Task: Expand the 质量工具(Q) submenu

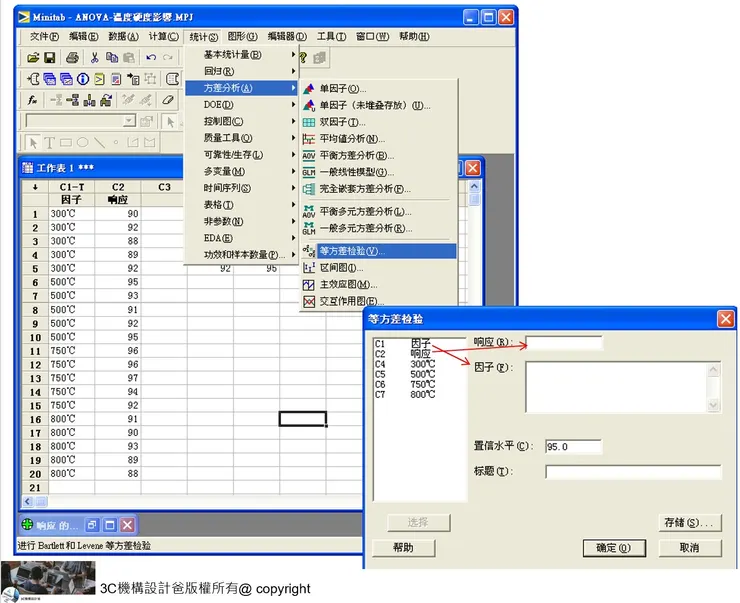Action: [x=242, y=138]
